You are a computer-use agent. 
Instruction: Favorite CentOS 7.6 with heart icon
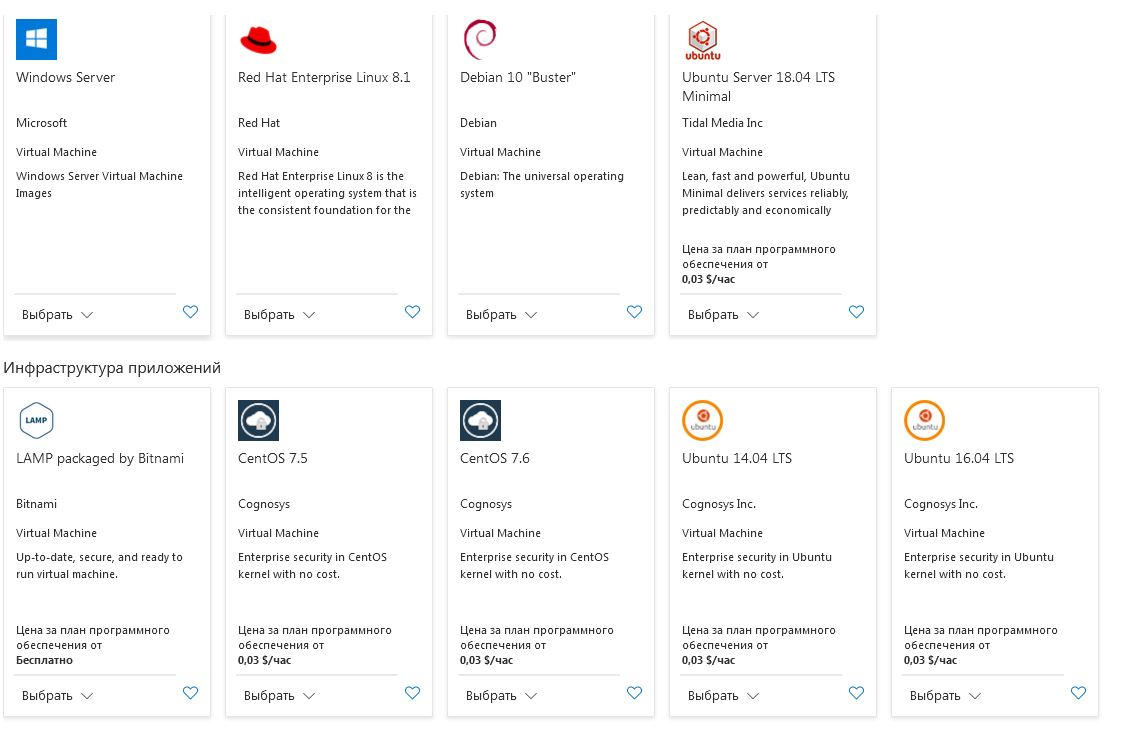click(635, 693)
